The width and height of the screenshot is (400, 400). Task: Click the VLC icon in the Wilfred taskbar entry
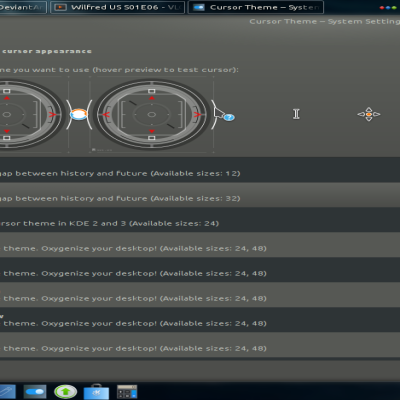pos(60,7)
